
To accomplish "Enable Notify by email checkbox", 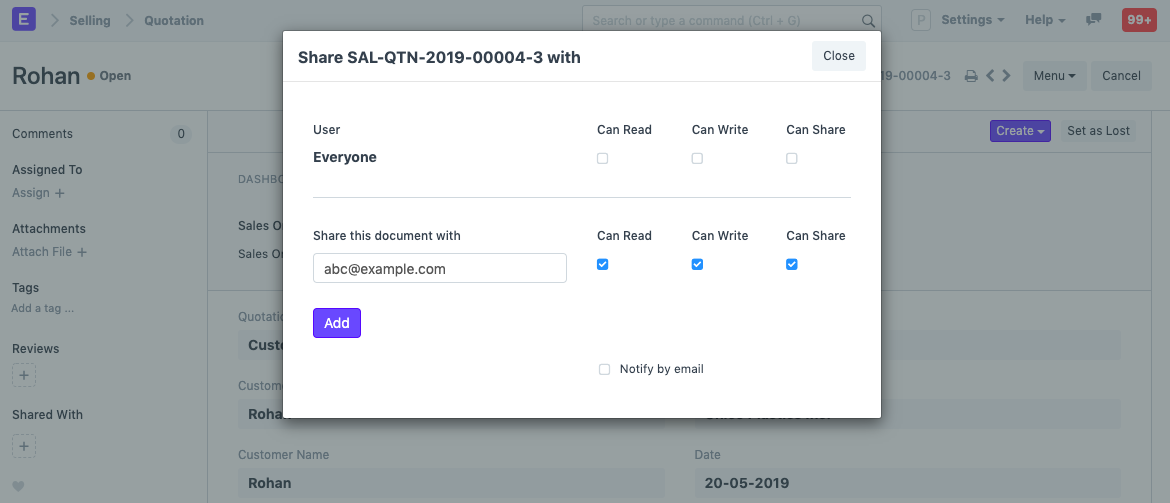I will (x=604, y=369).
